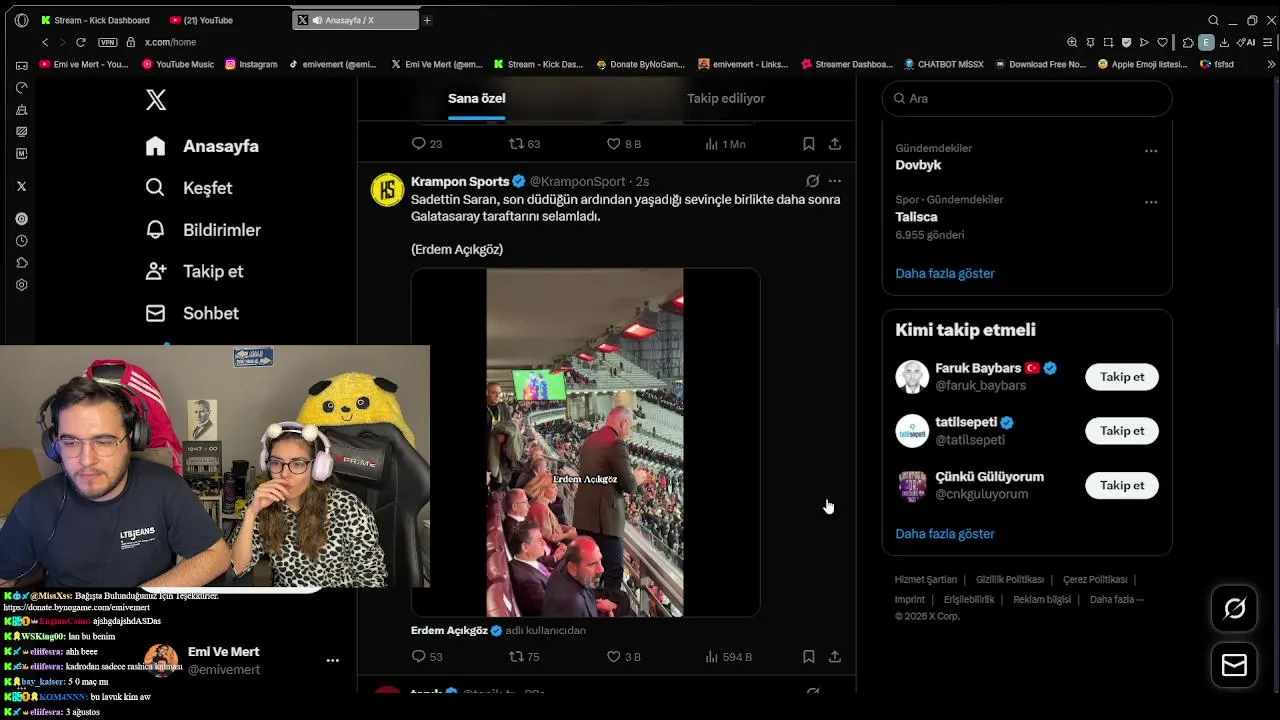
Task: Open the Grok floating button
Action: coord(1234,608)
